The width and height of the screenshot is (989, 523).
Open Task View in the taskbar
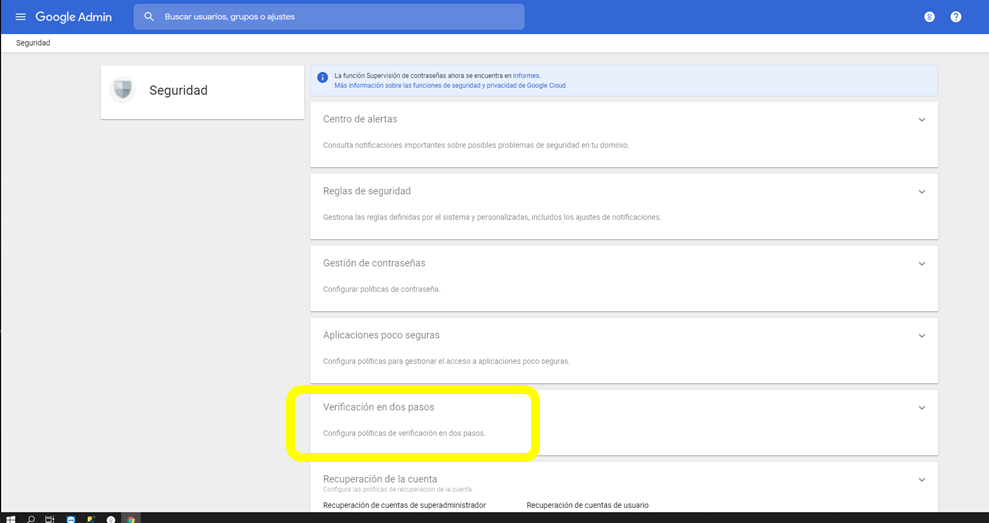tap(50, 519)
